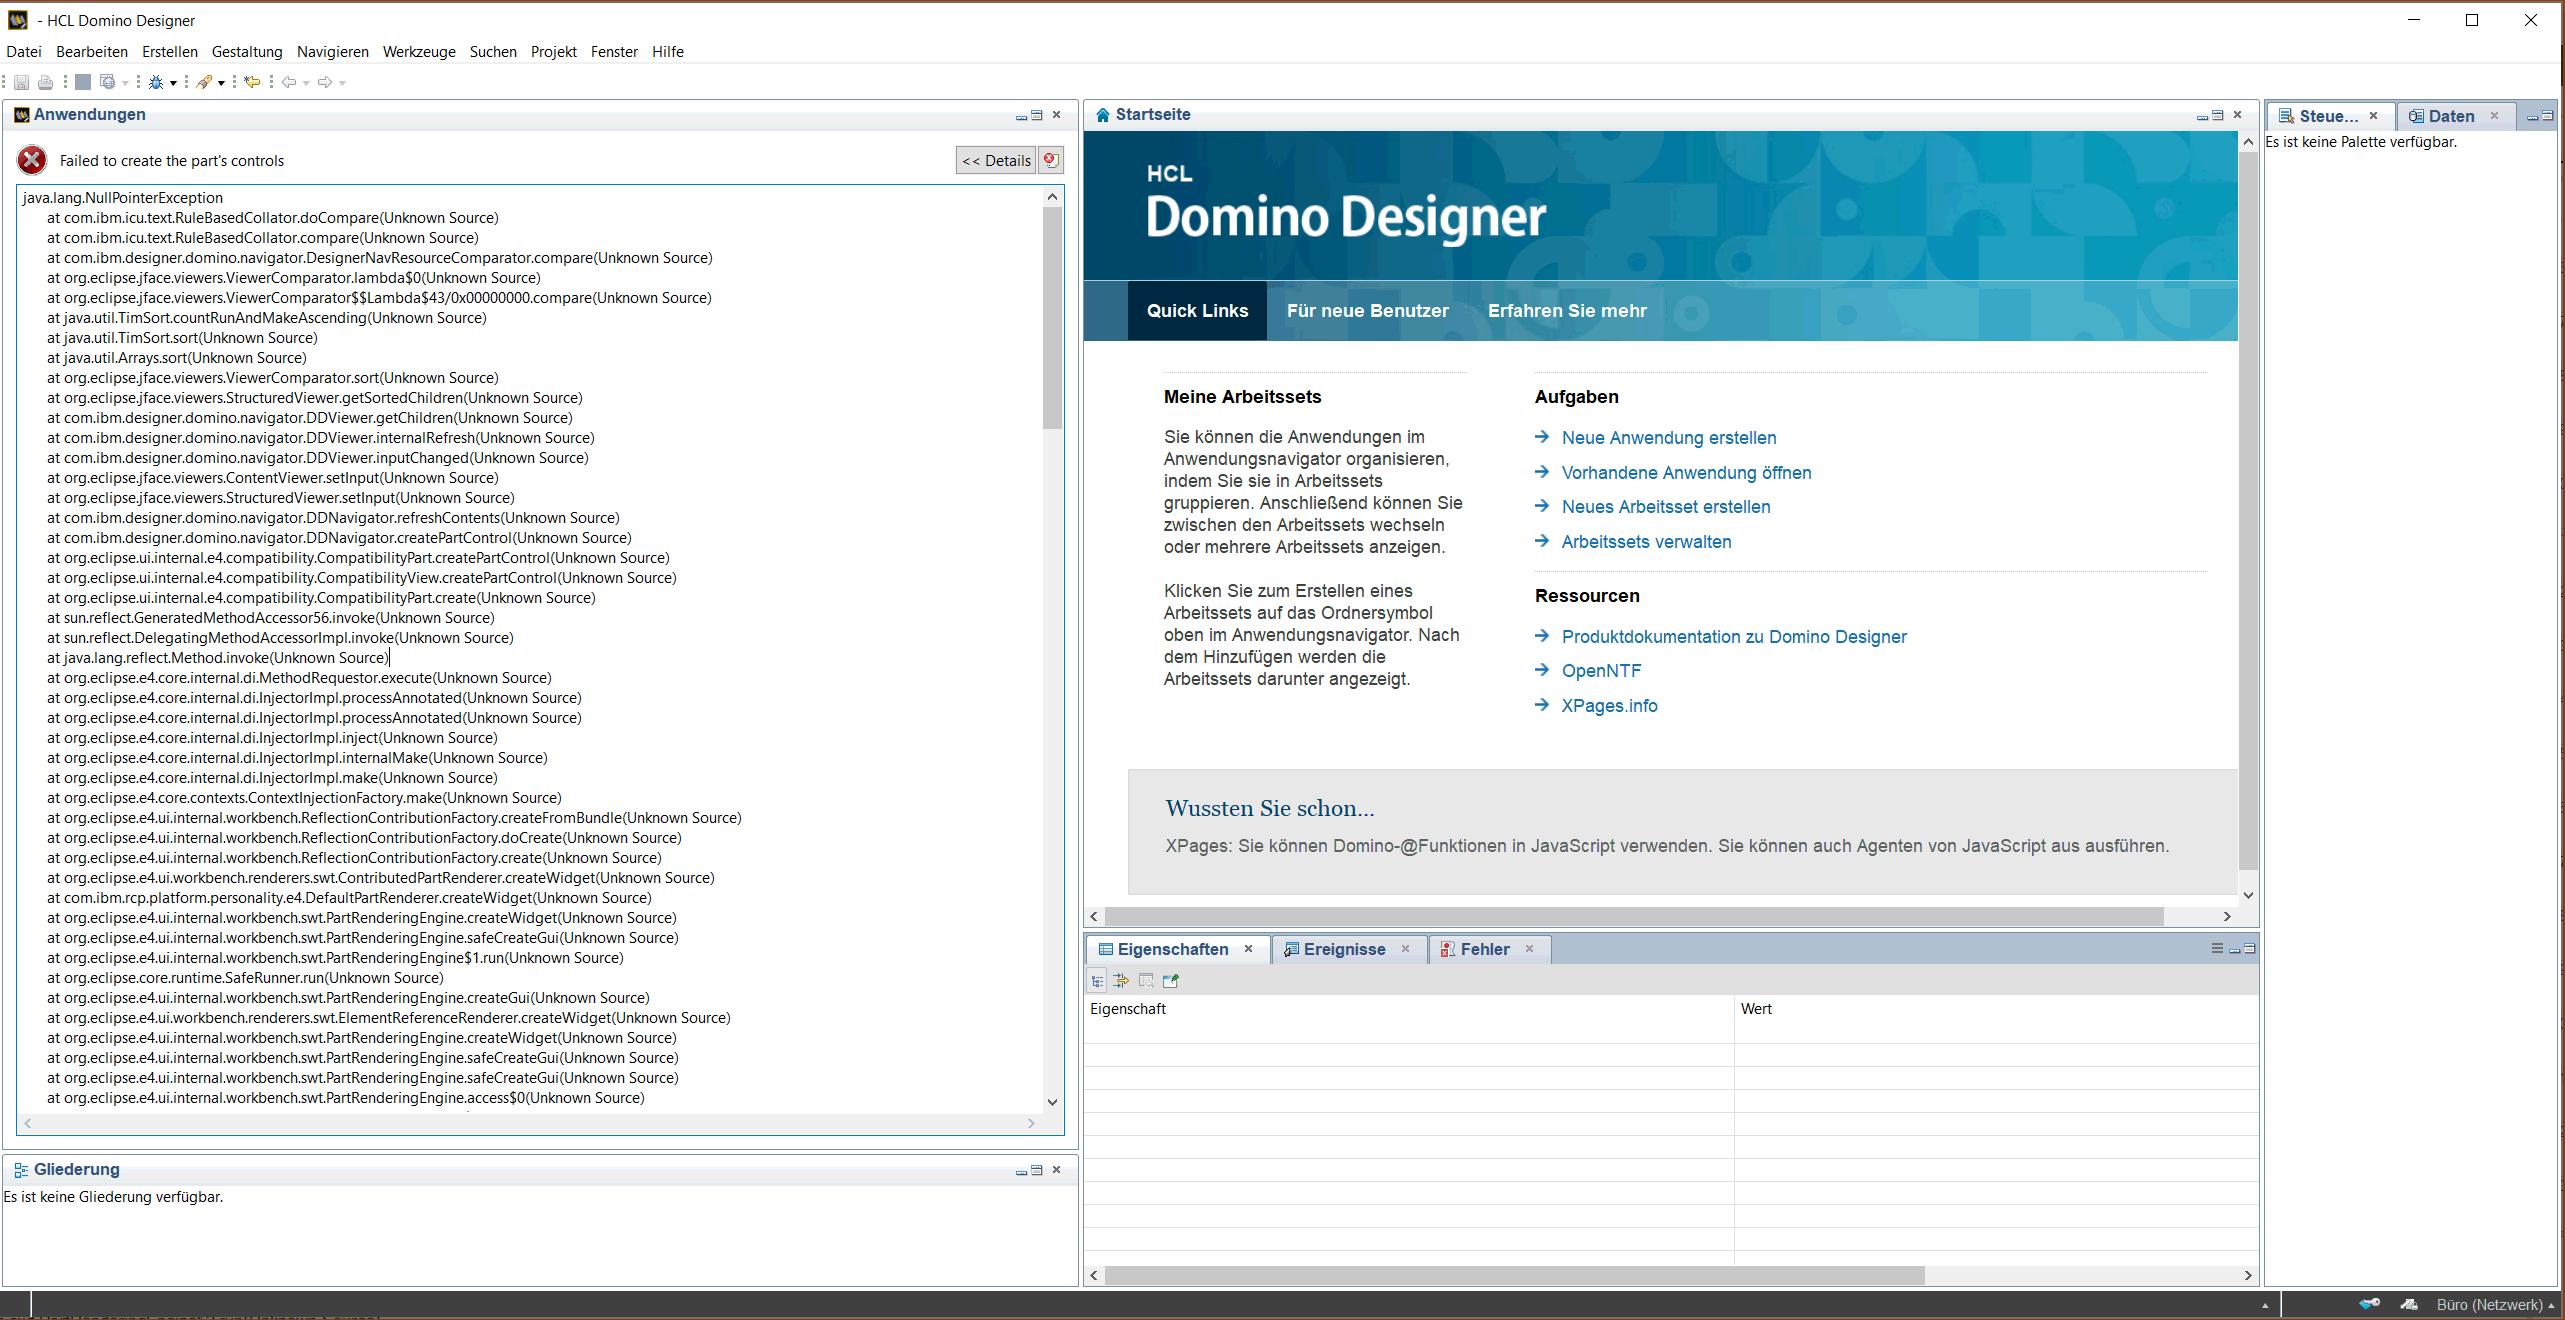Click the Print icon in the toolbar
This screenshot has width=2566, height=1320.
[x=45, y=82]
